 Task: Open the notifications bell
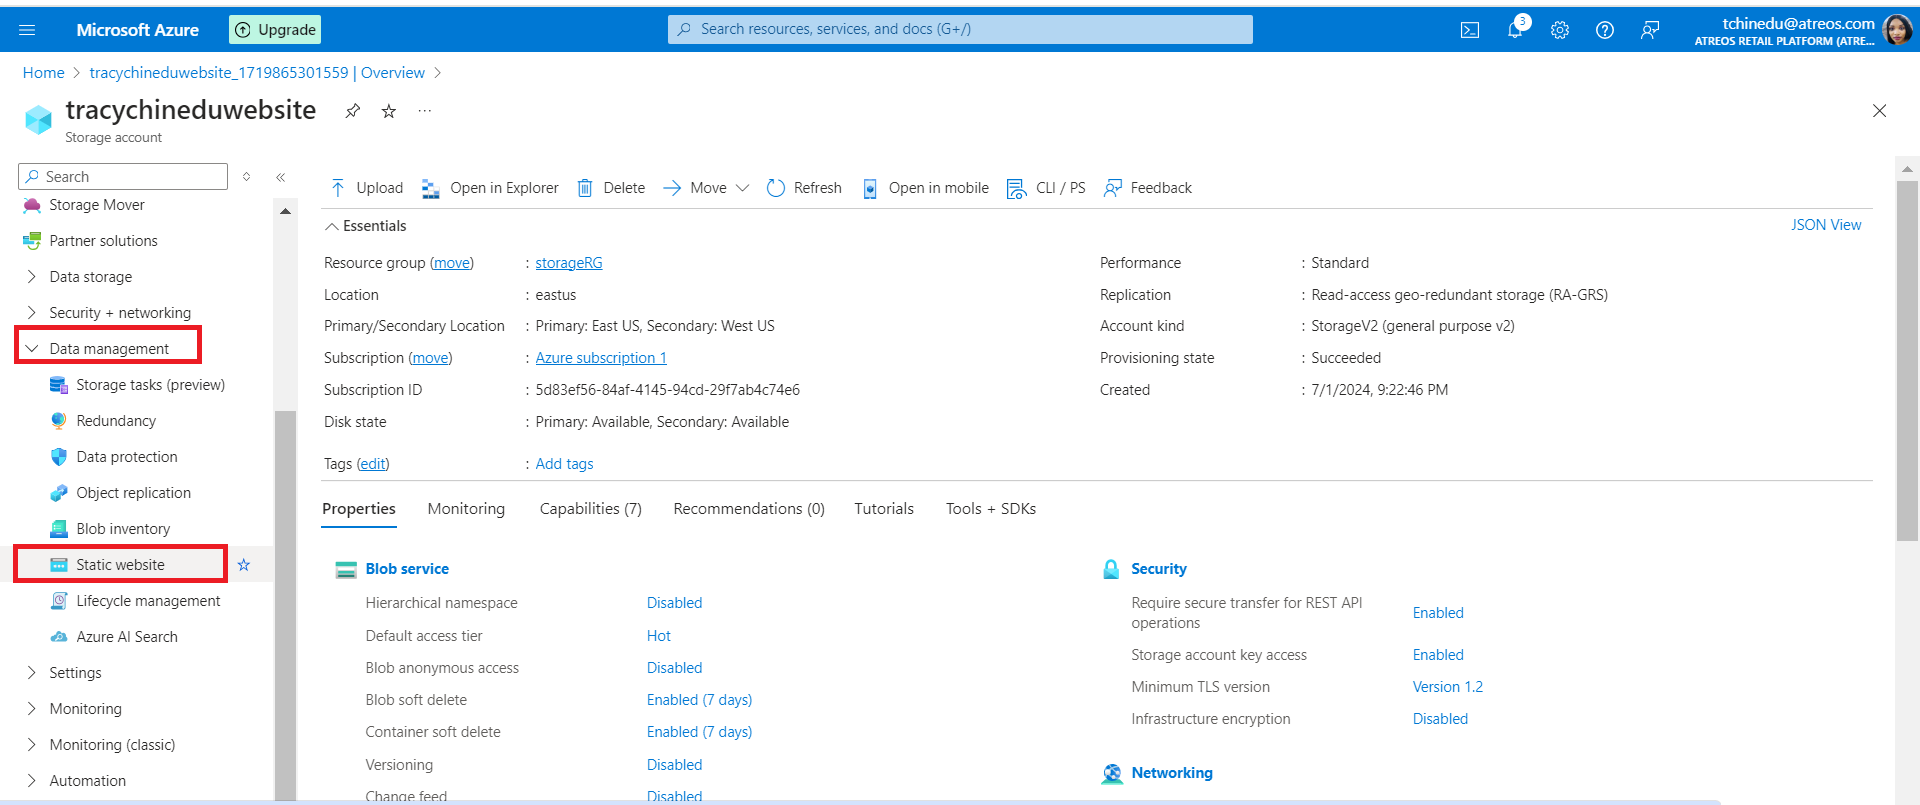(1515, 30)
